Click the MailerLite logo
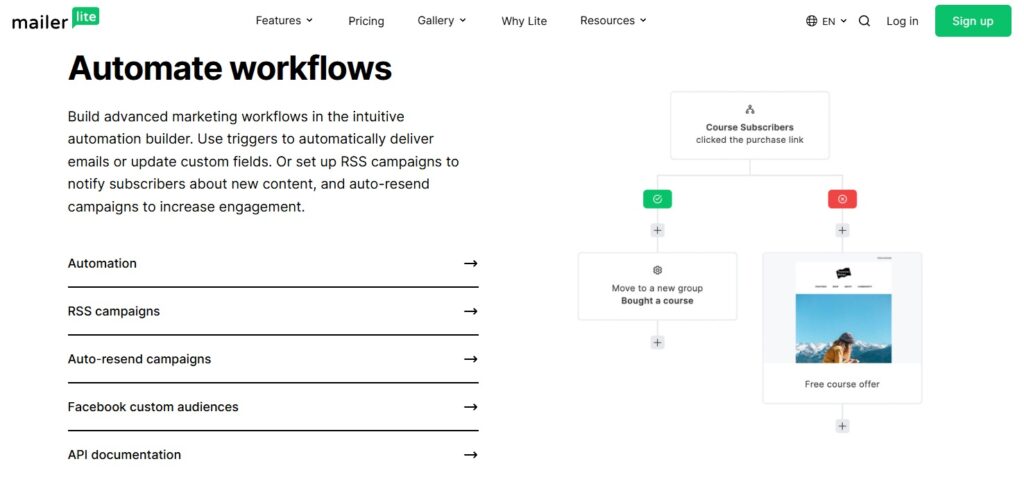 pyautogui.click(x=55, y=19)
